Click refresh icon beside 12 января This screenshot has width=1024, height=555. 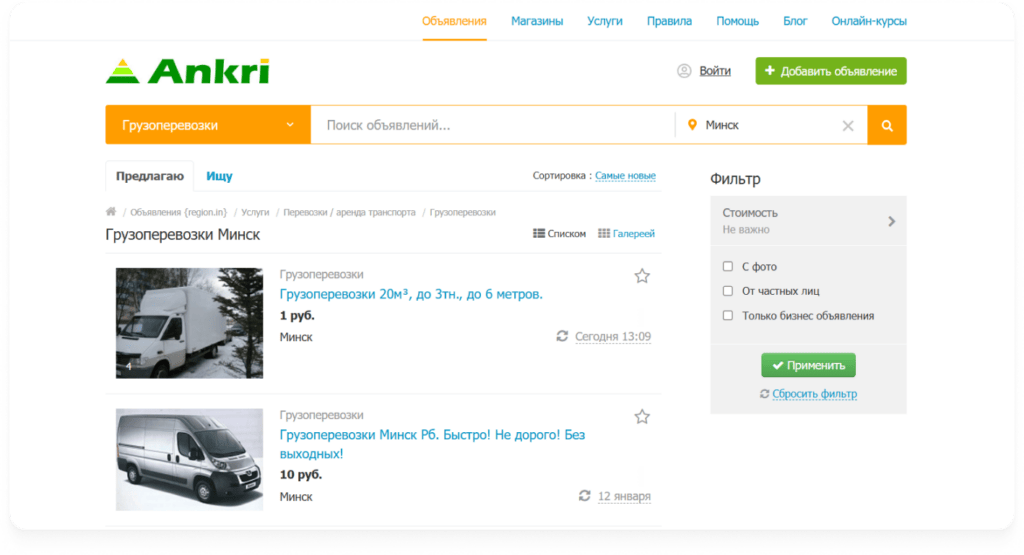coord(584,496)
